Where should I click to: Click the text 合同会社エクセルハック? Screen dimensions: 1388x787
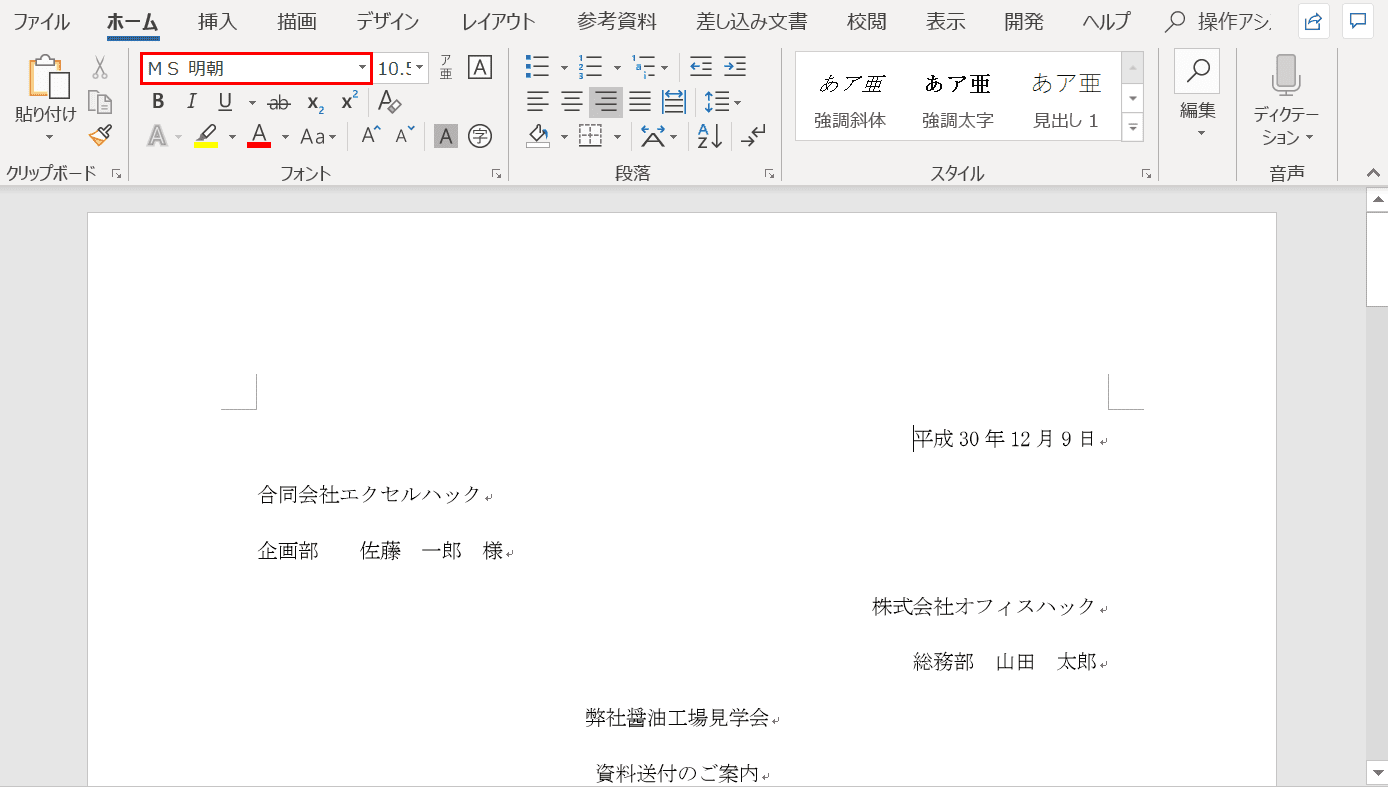(370, 494)
